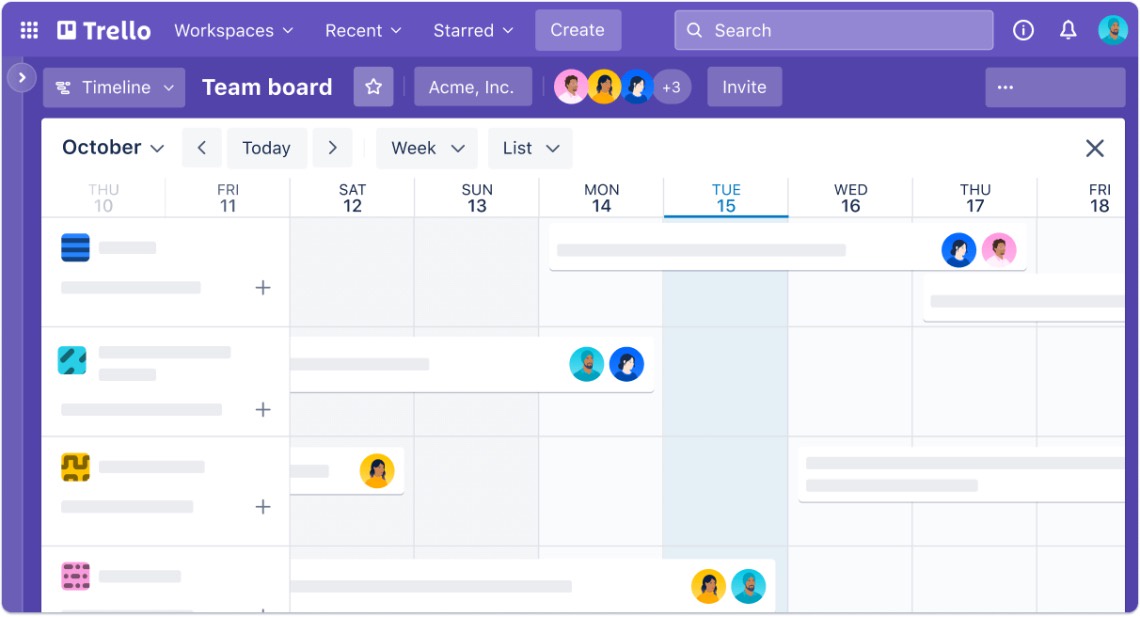The width and height of the screenshot is (1140, 617).
Task: Go to the previous week with the left arrow
Action: click(x=201, y=147)
